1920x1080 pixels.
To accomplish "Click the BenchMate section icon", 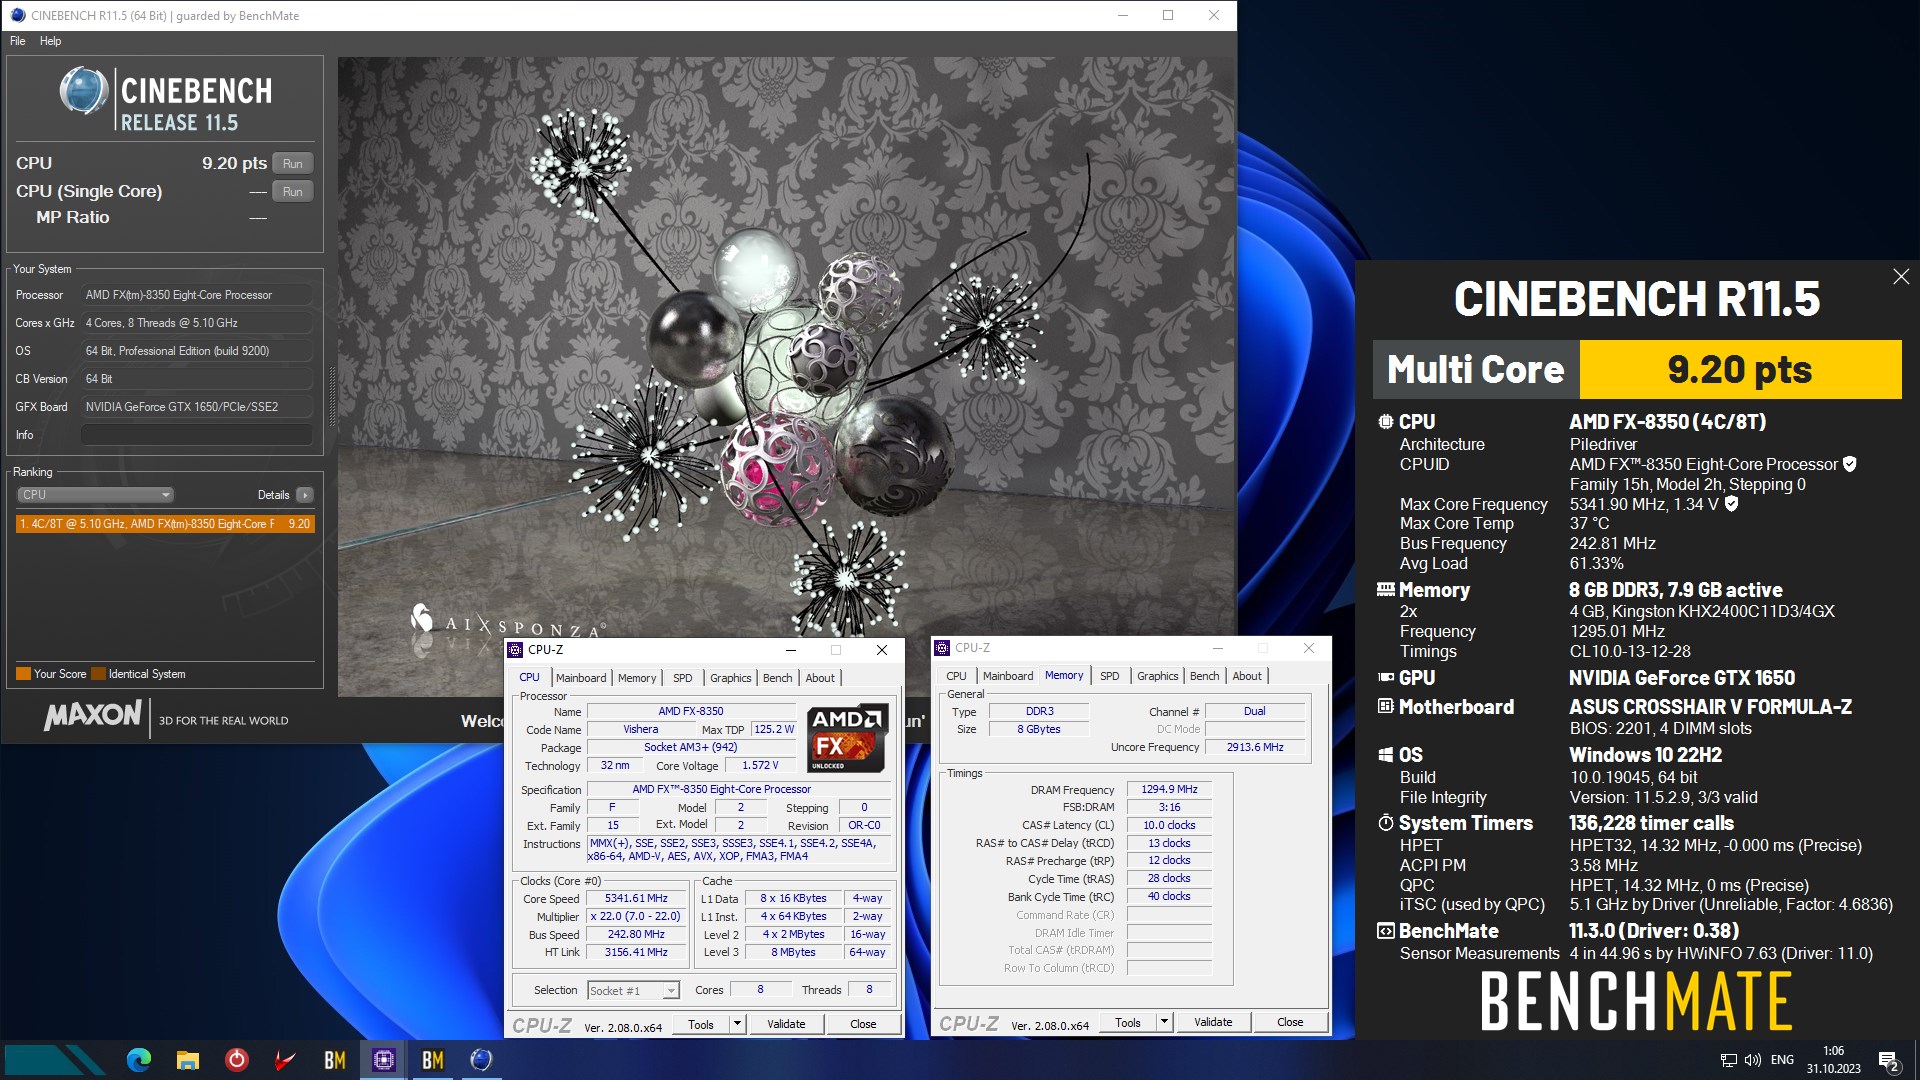I will [x=1385, y=931].
